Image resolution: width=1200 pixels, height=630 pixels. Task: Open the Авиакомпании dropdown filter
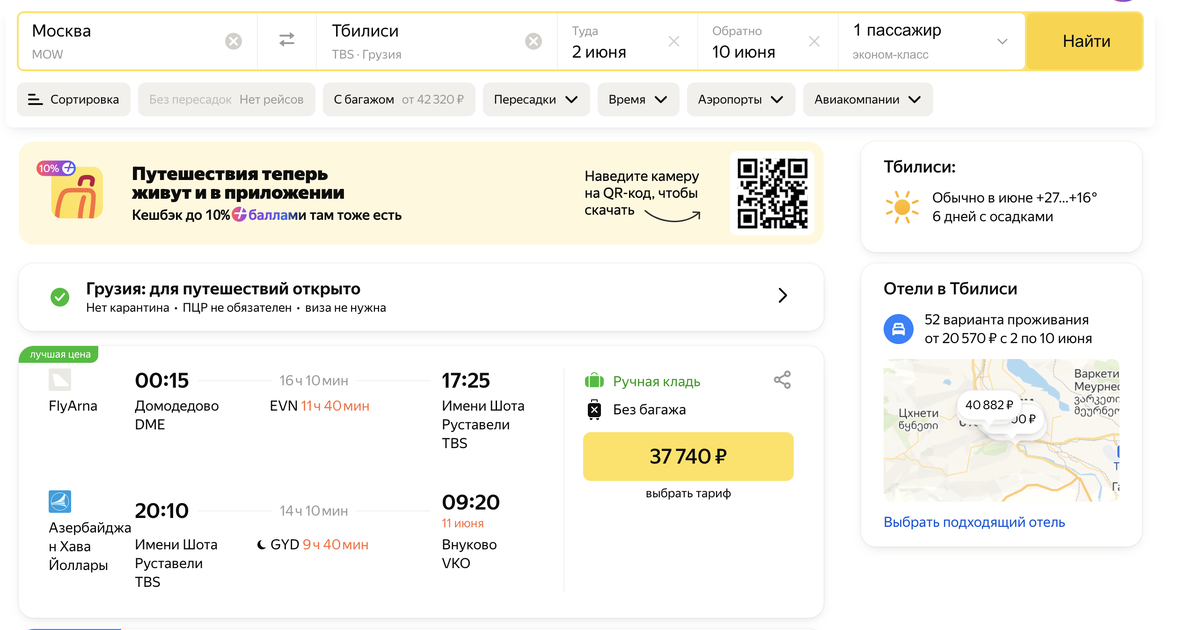click(868, 99)
